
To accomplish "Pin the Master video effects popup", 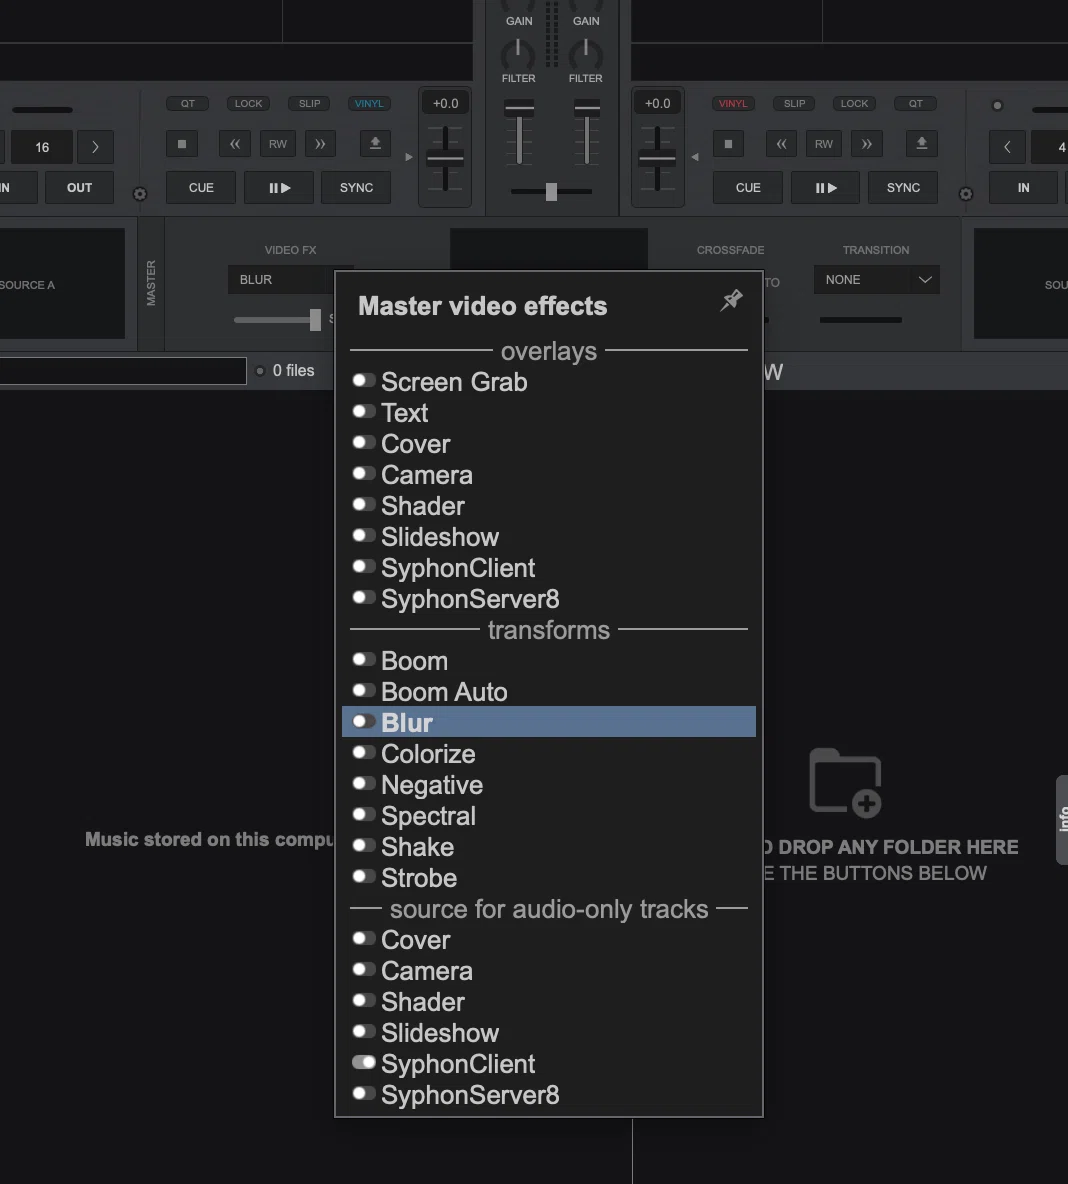I will pyautogui.click(x=731, y=300).
